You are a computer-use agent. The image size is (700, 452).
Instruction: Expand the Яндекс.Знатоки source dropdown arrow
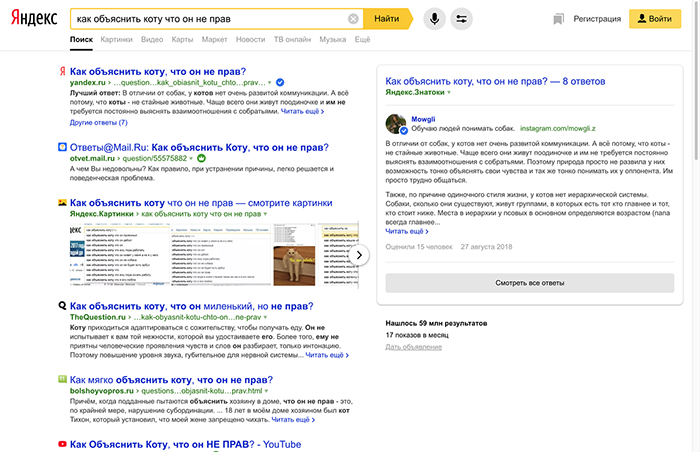[x=449, y=92]
